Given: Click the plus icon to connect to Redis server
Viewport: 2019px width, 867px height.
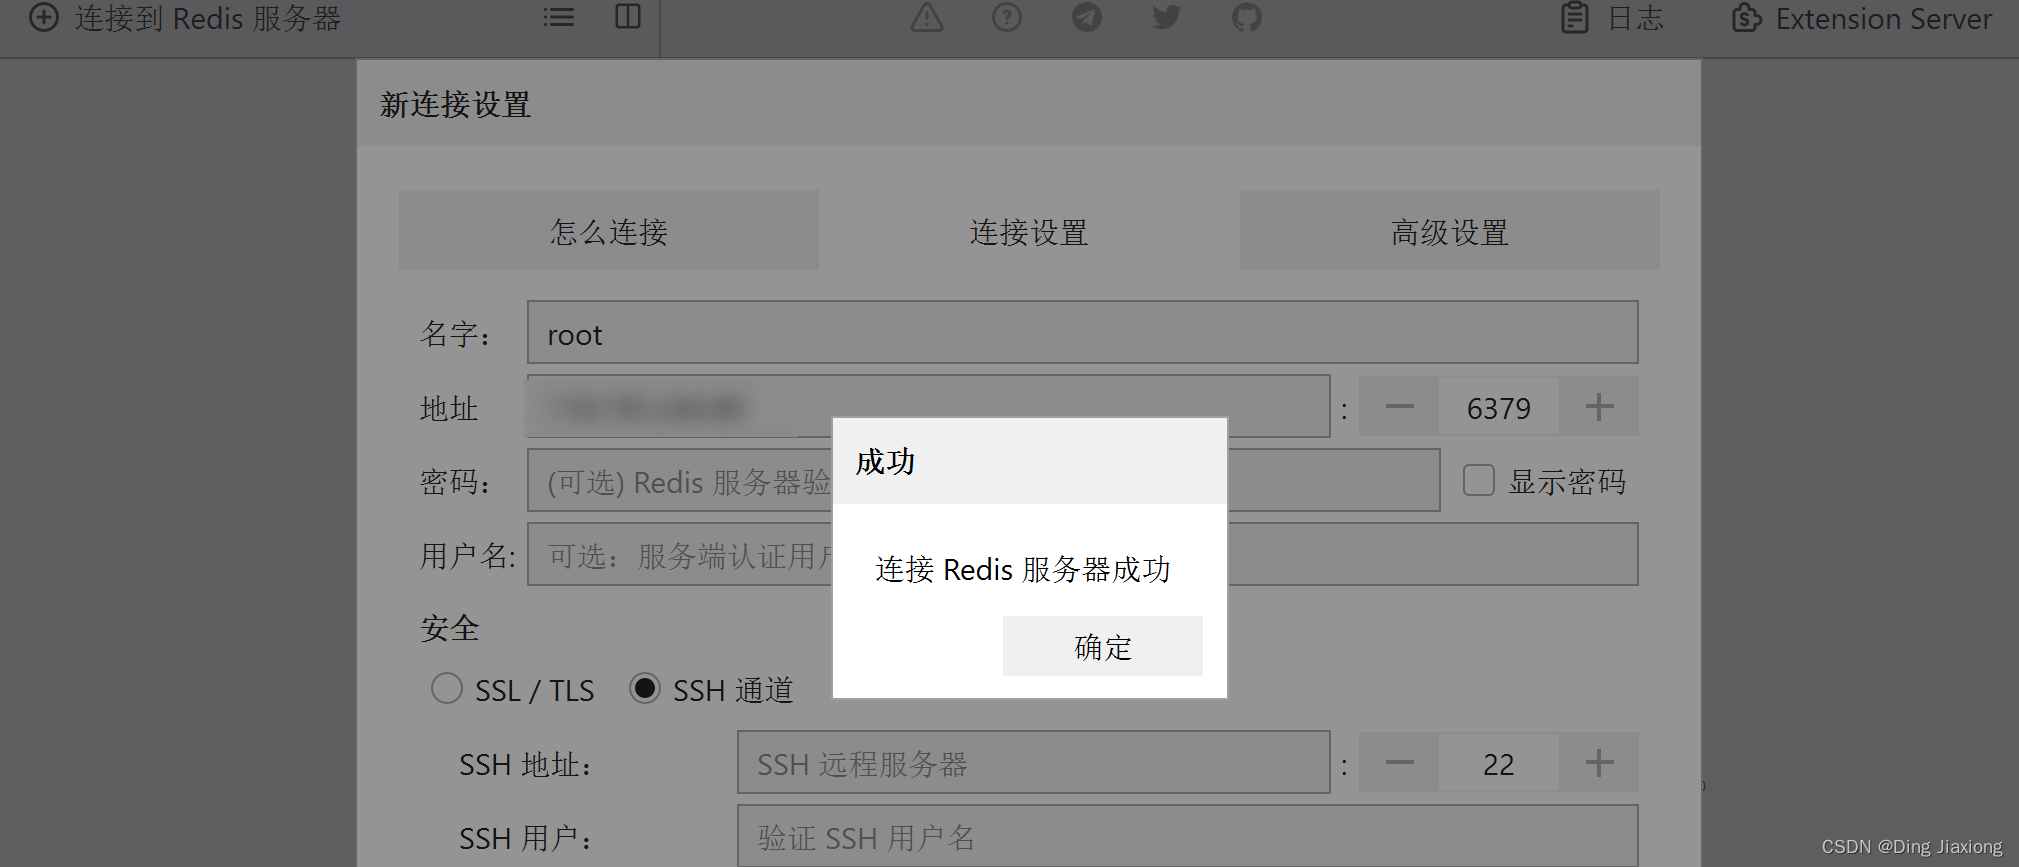Looking at the screenshot, I should (43, 18).
